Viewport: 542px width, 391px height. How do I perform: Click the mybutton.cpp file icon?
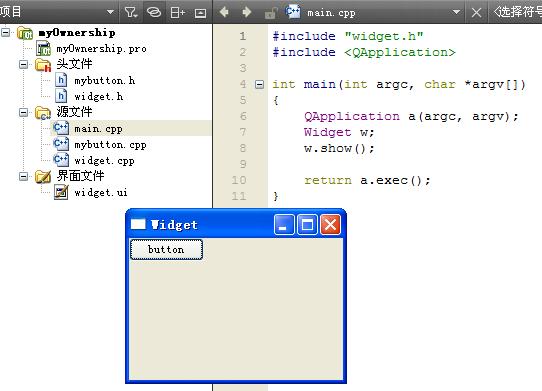(61, 144)
